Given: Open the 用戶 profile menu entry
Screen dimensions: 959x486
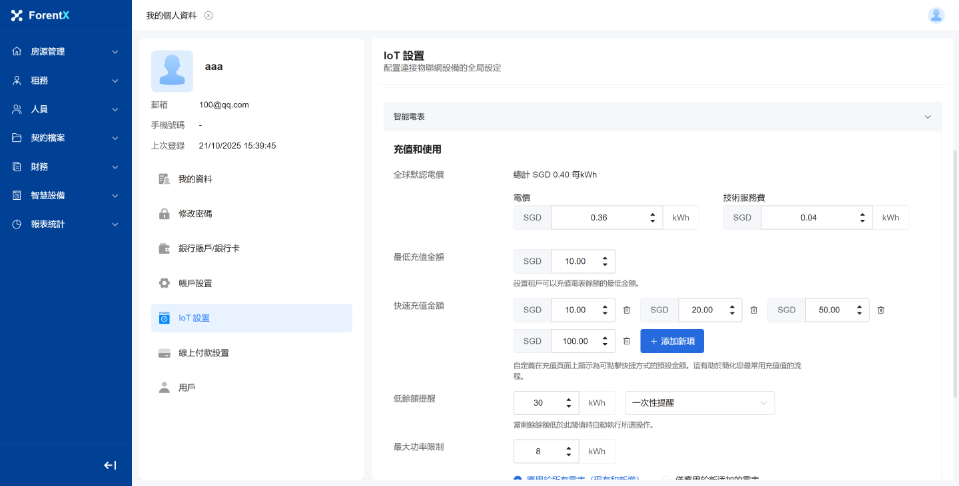Looking at the screenshot, I should point(186,387).
